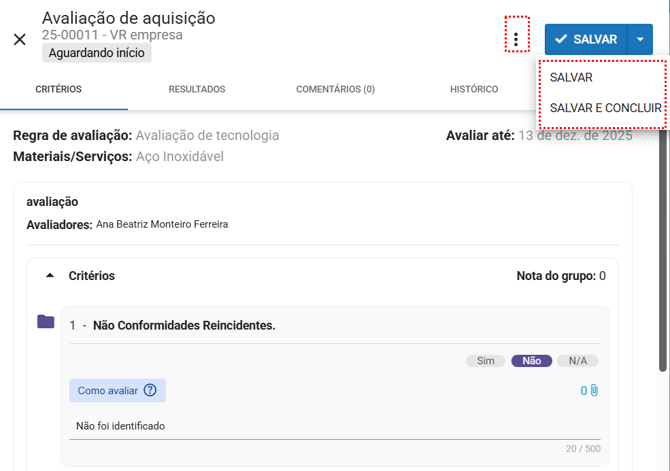Click the Como avaliar button
Viewport: 670px width, 471px height.
tap(117, 391)
